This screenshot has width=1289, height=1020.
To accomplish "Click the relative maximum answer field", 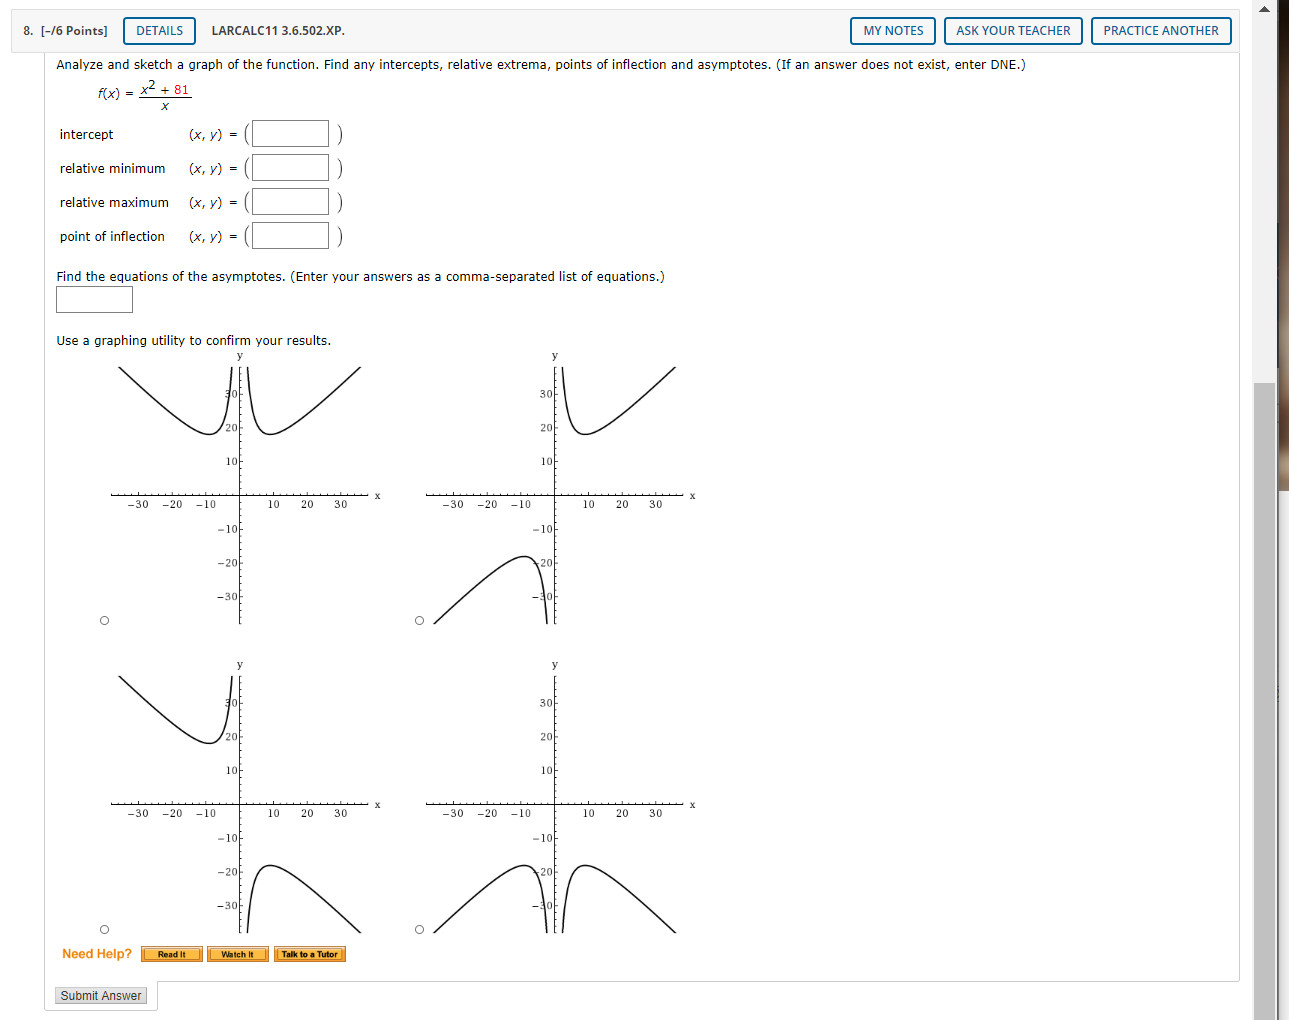I will 289,201.
